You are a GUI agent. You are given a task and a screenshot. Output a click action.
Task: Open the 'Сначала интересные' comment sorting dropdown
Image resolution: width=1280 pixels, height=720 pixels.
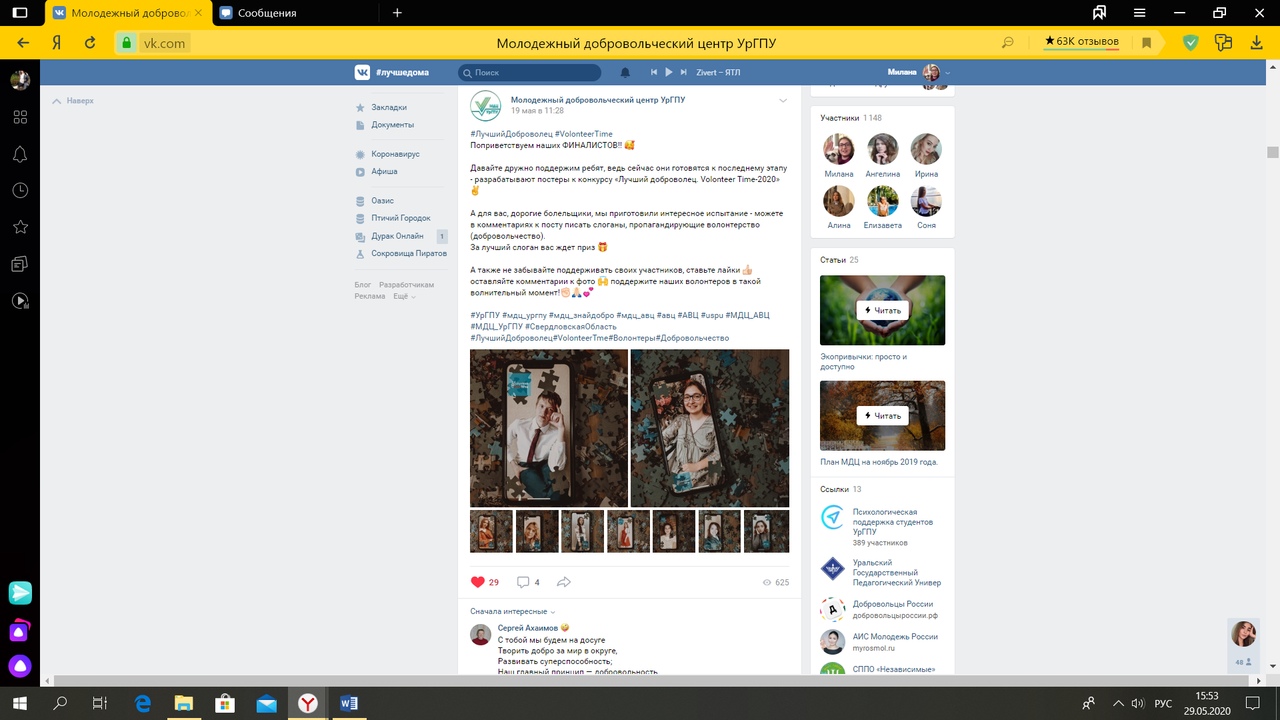tap(512, 611)
